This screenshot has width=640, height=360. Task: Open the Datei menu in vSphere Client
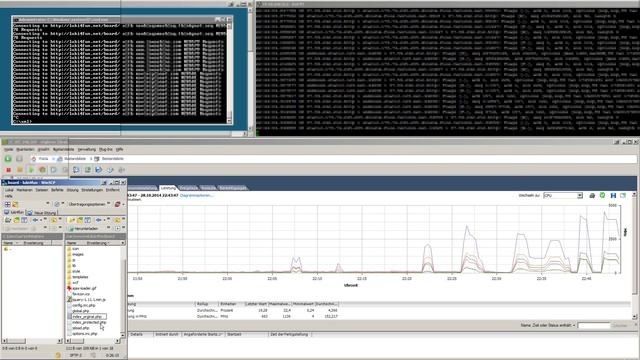point(9,149)
